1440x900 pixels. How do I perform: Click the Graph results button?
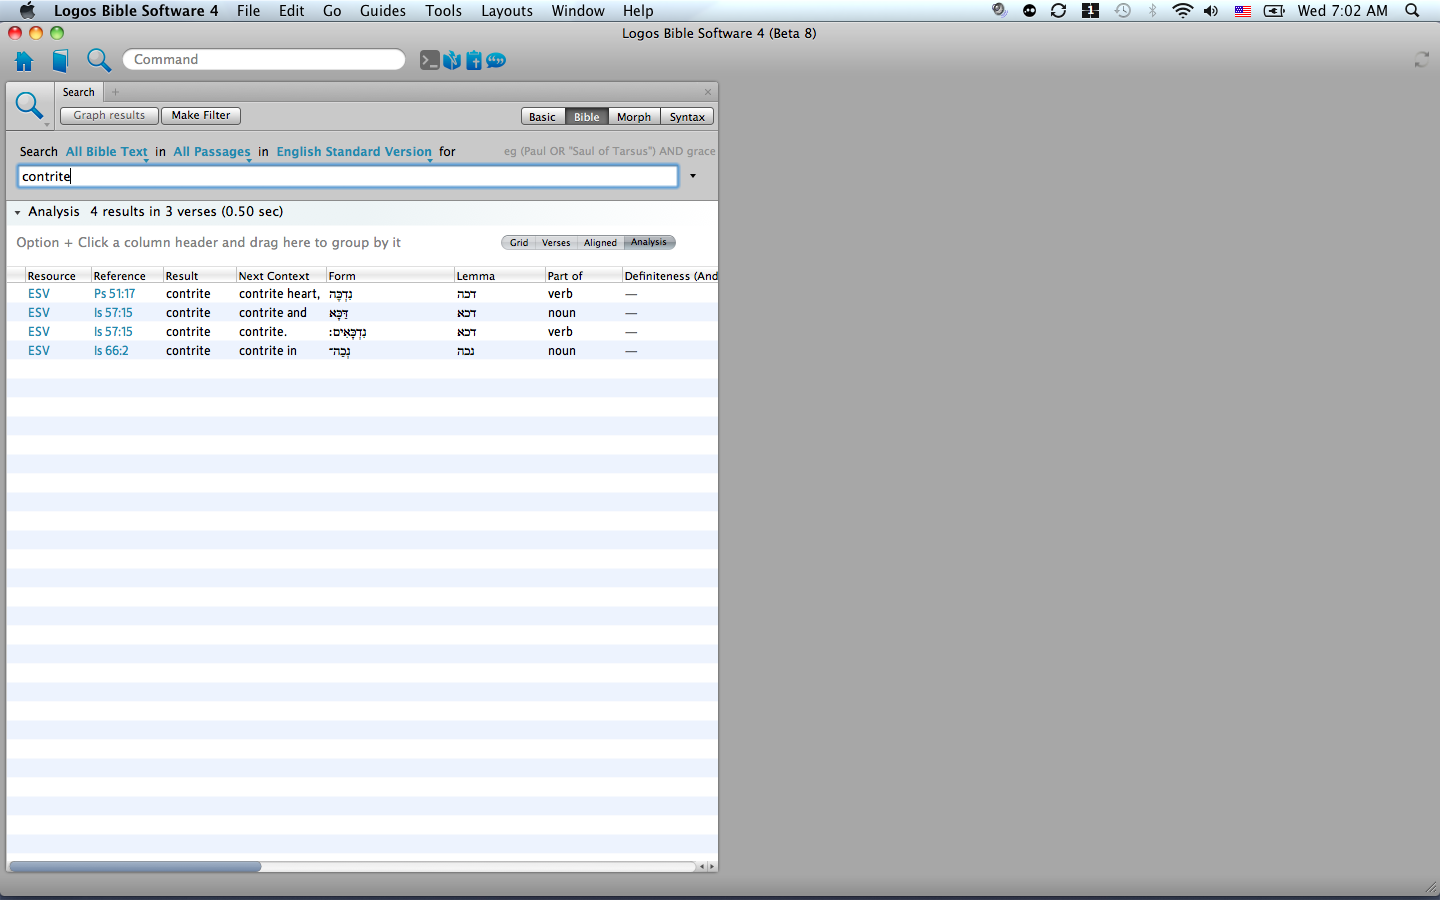point(109,116)
